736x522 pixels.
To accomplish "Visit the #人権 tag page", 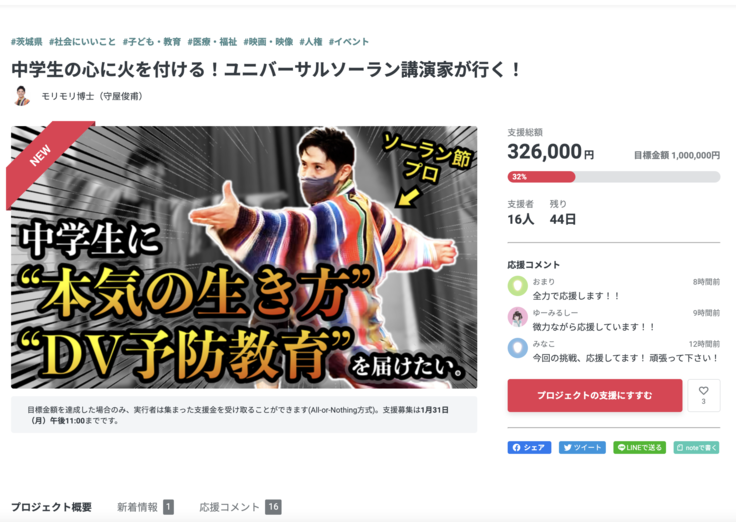I will click(311, 42).
